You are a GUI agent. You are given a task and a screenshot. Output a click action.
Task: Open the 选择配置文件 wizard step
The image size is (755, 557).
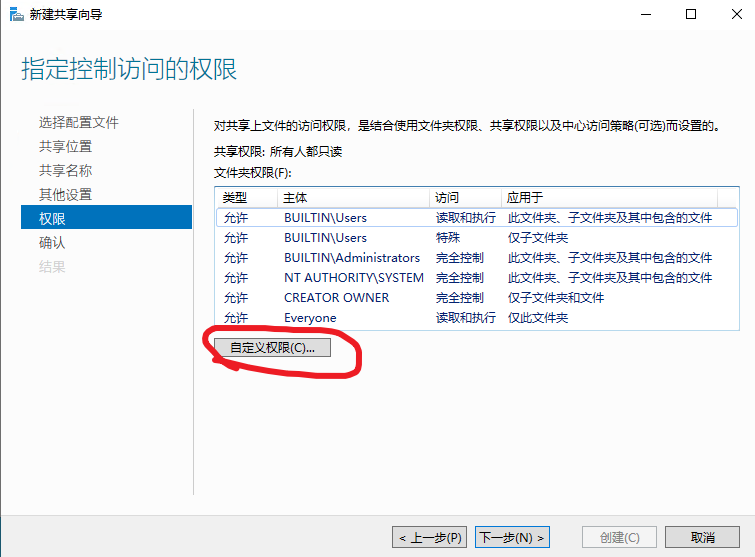click(79, 122)
